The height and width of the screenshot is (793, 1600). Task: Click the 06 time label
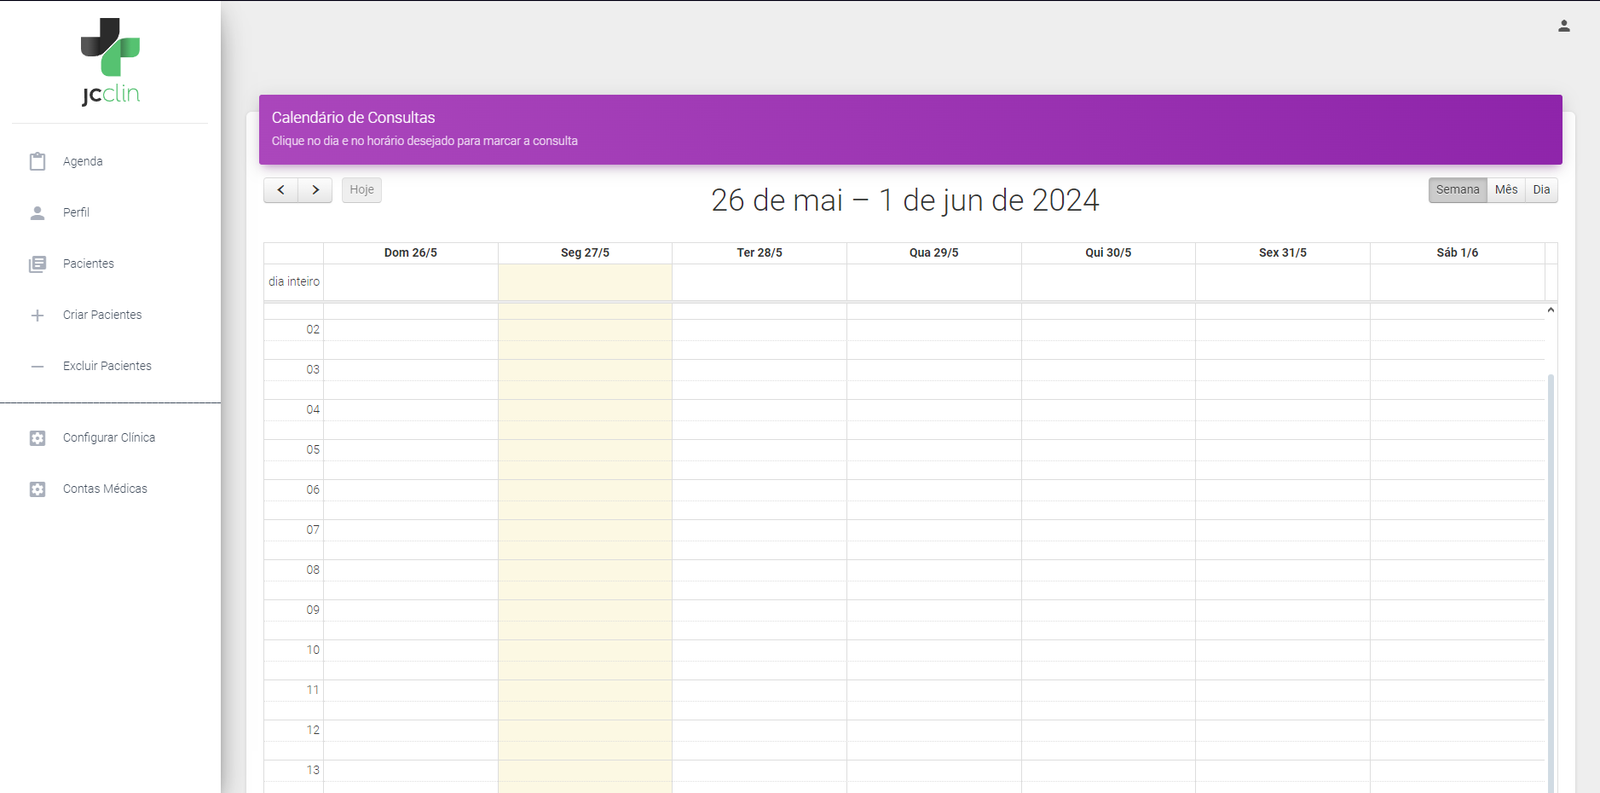click(313, 490)
